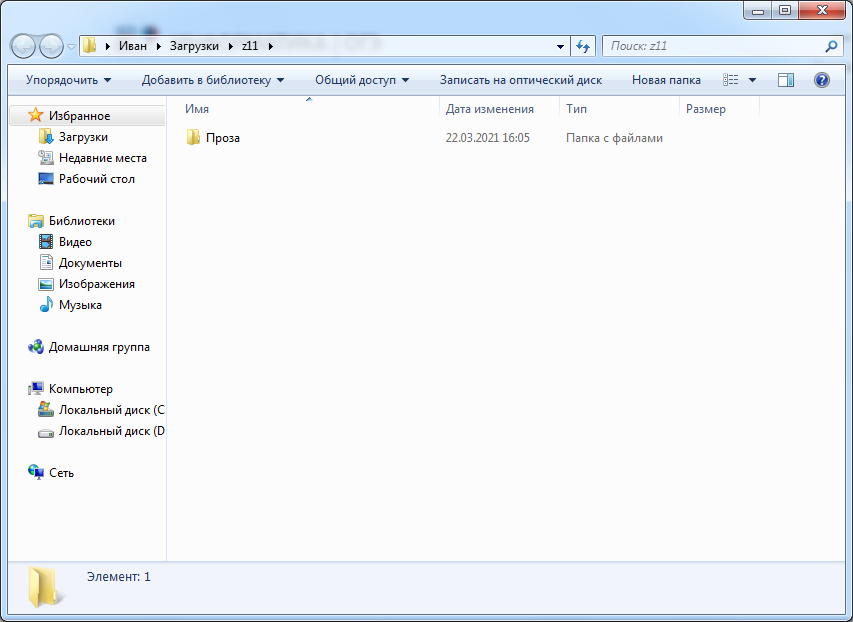853x622 pixels.
Task: Click the large folder icon in details pane
Action: [44, 587]
